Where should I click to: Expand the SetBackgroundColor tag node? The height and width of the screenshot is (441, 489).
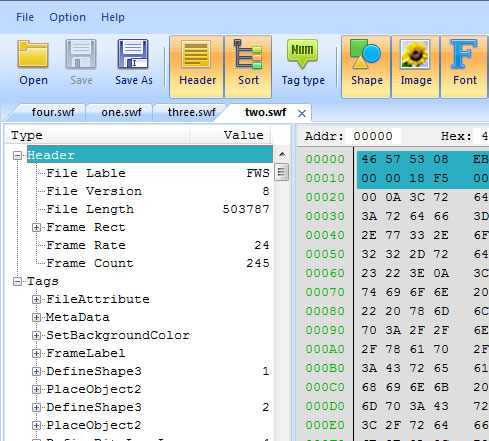(x=36, y=335)
